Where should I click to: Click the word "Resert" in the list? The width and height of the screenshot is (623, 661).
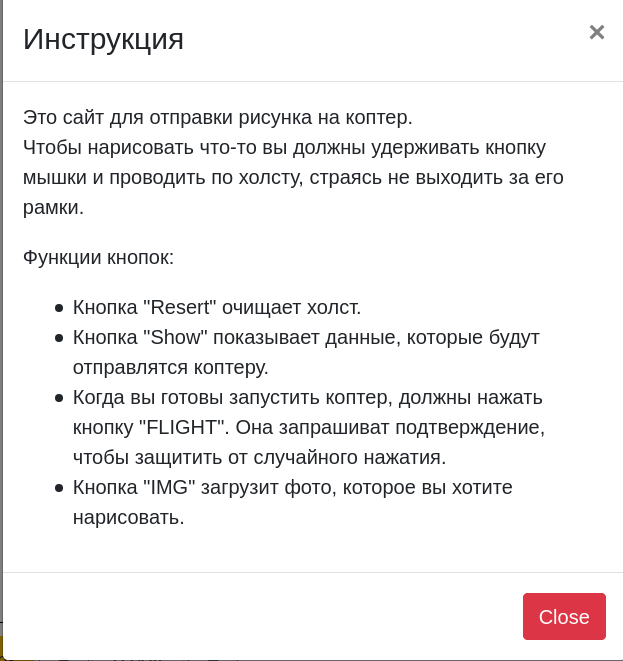pyautogui.click(x=182, y=307)
